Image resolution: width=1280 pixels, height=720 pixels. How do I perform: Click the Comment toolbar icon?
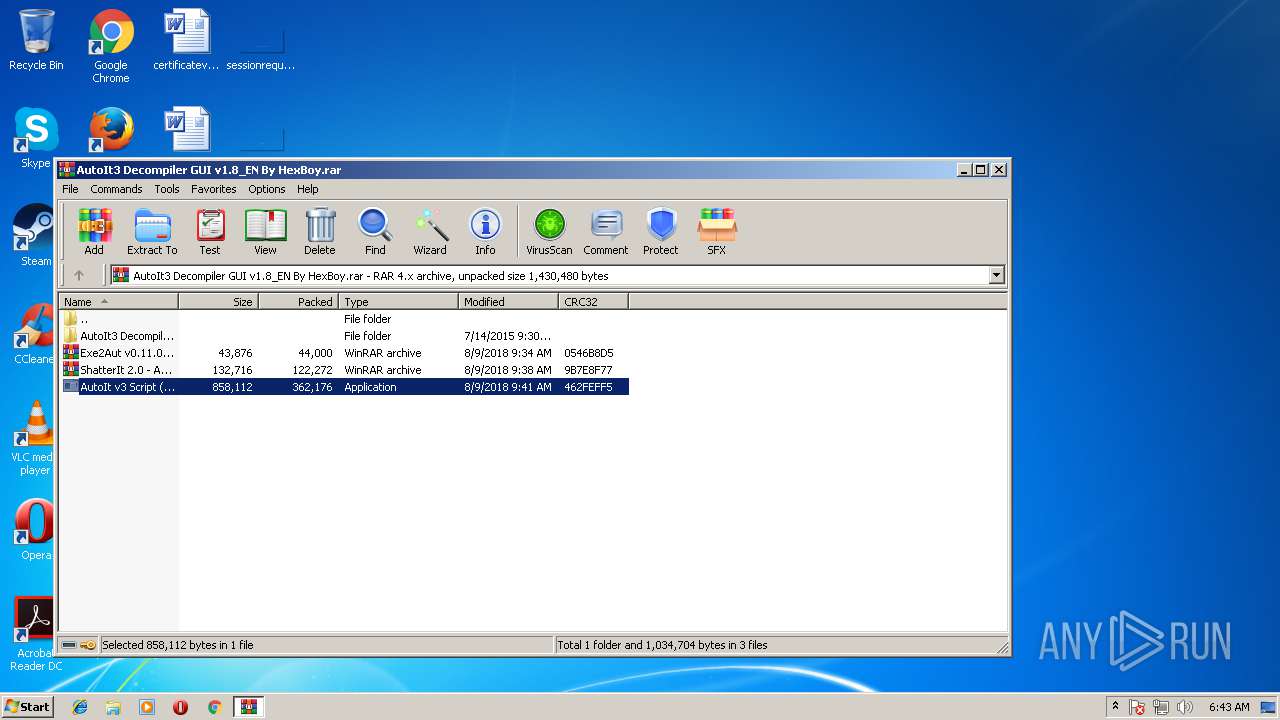point(606,232)
